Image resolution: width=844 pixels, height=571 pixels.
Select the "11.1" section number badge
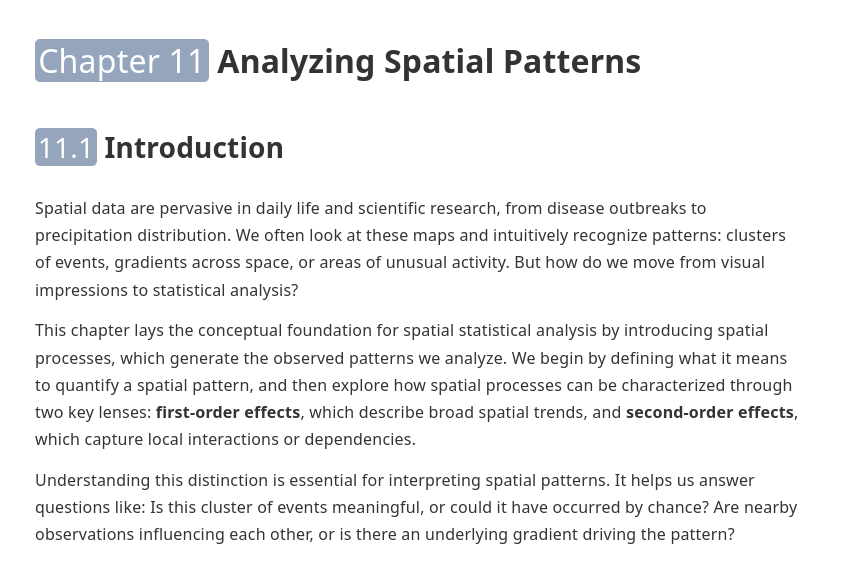point(66,148)
